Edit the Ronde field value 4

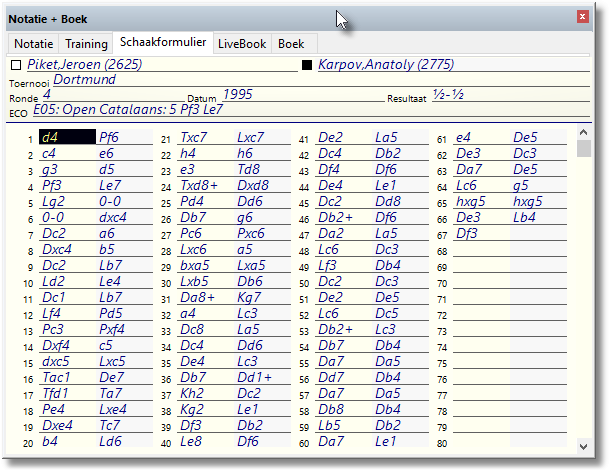(x=47, y=94)
